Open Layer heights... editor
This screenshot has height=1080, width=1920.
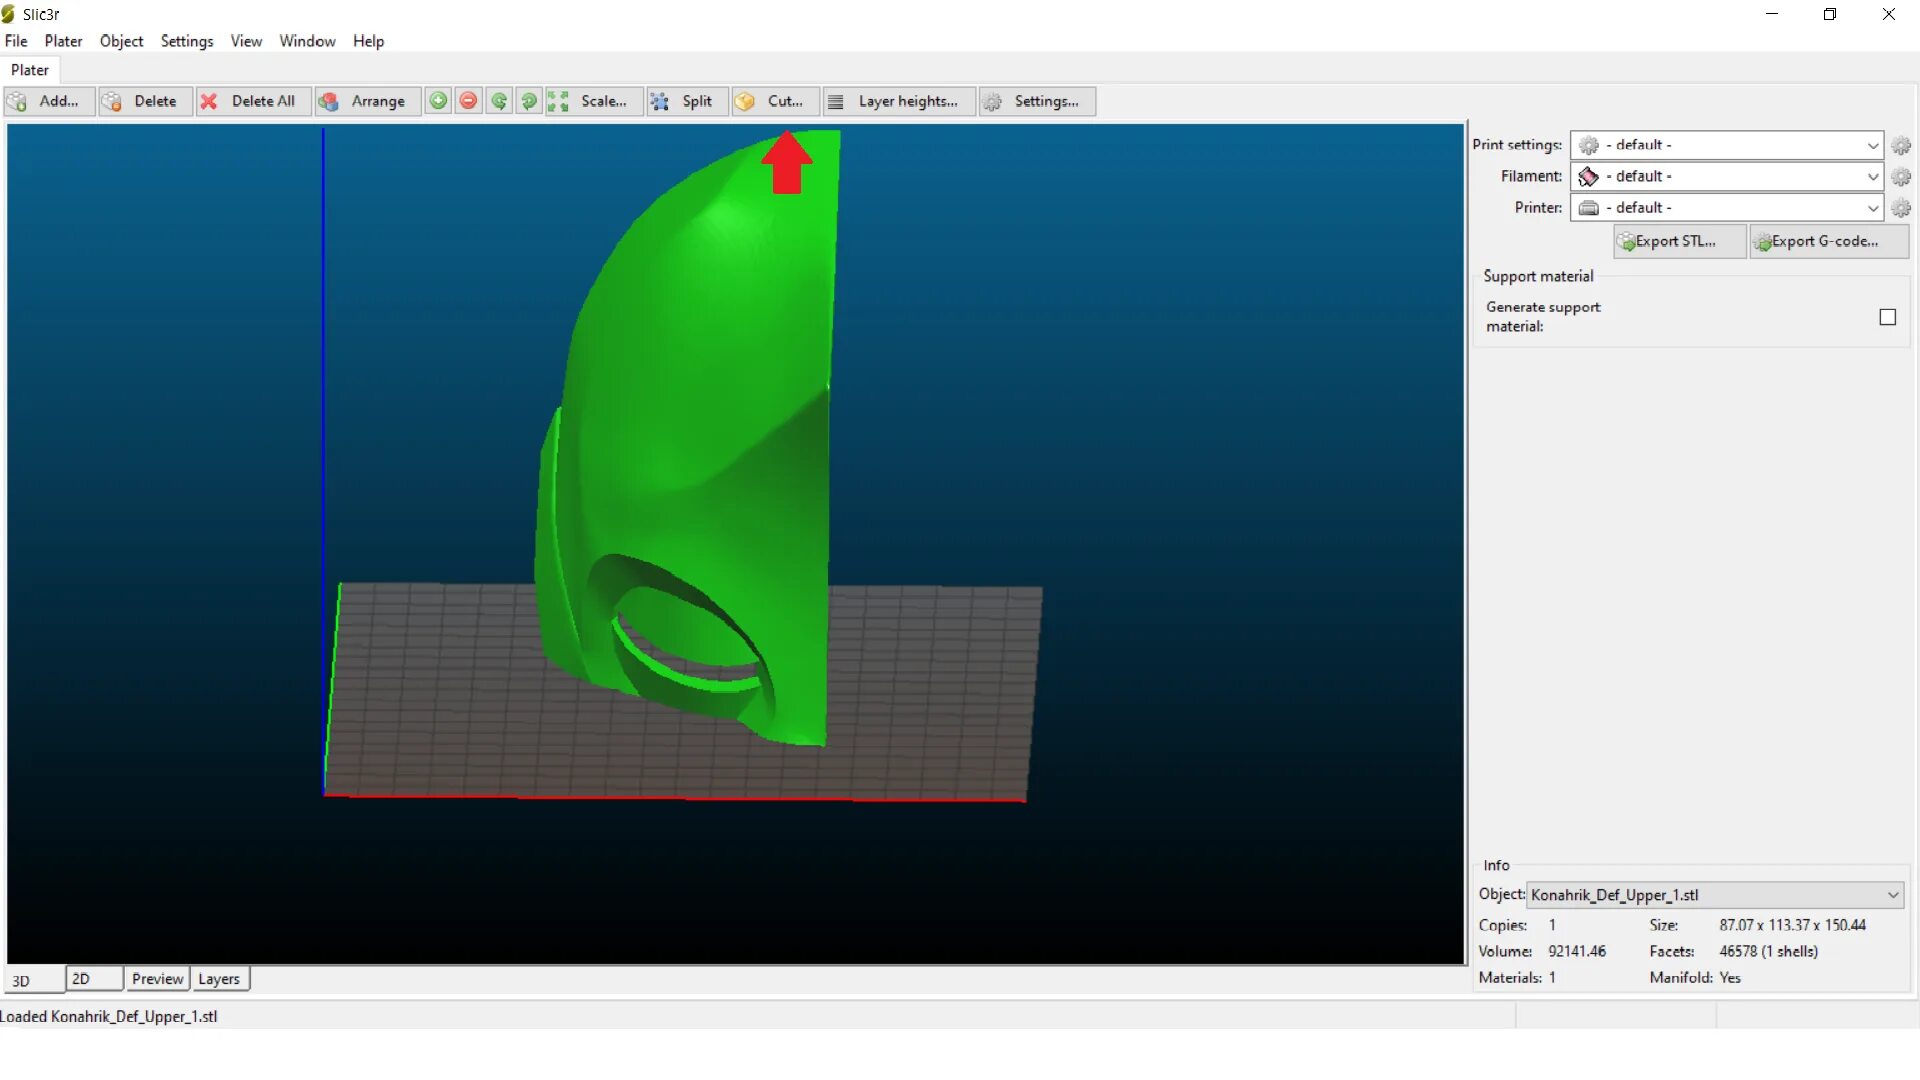(898, 101)
